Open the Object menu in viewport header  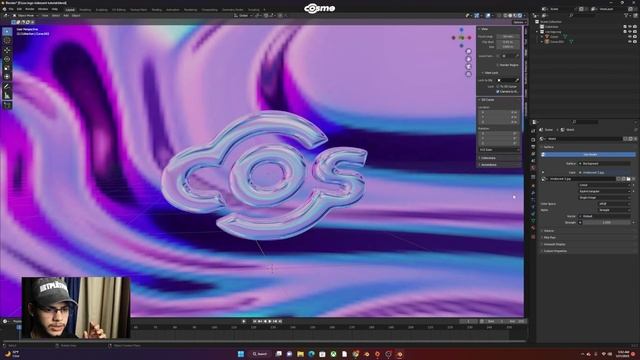tap(76, 16)
